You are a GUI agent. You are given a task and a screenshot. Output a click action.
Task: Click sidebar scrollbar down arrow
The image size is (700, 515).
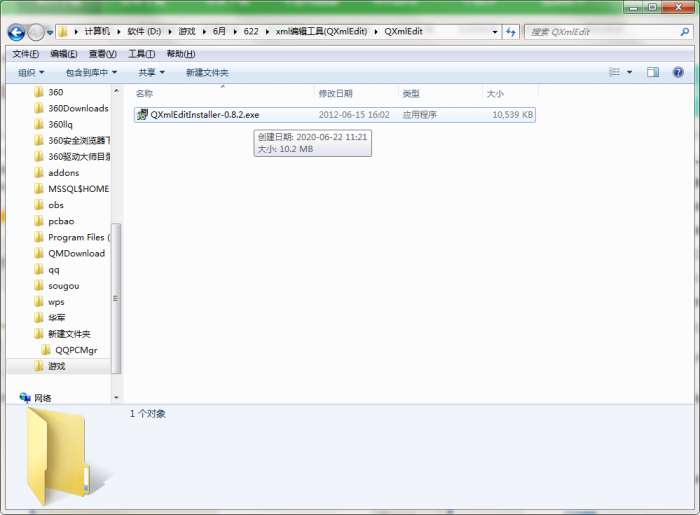[x=116, y=397]
